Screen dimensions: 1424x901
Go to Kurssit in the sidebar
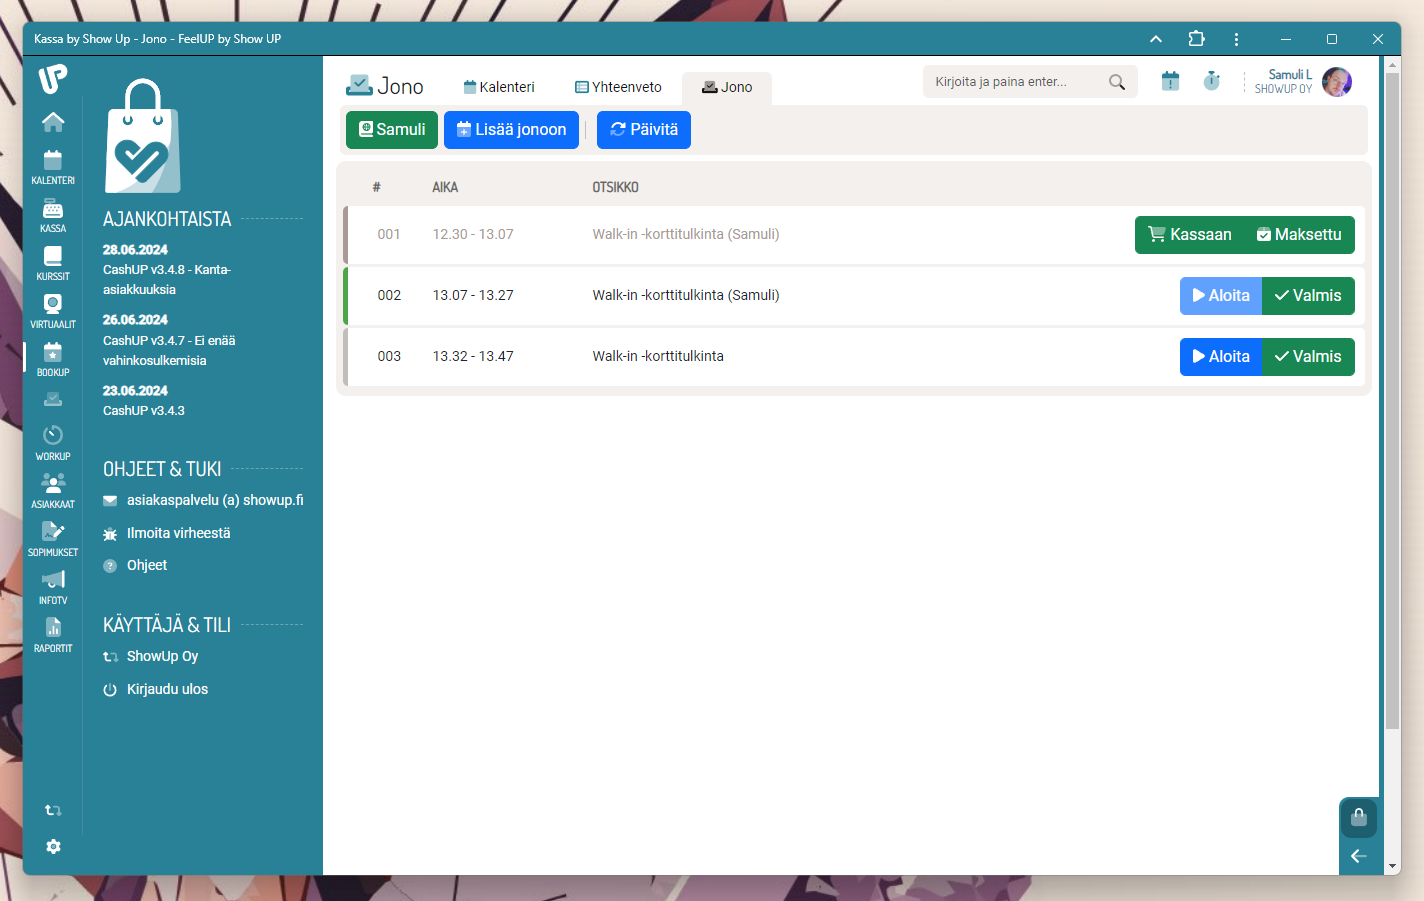(x=53, y=262)
